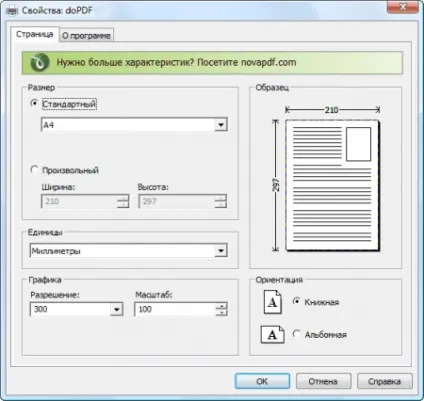Choose Альбомная orientation radio button
Viewport: 424px width, 401px height.
296,334
